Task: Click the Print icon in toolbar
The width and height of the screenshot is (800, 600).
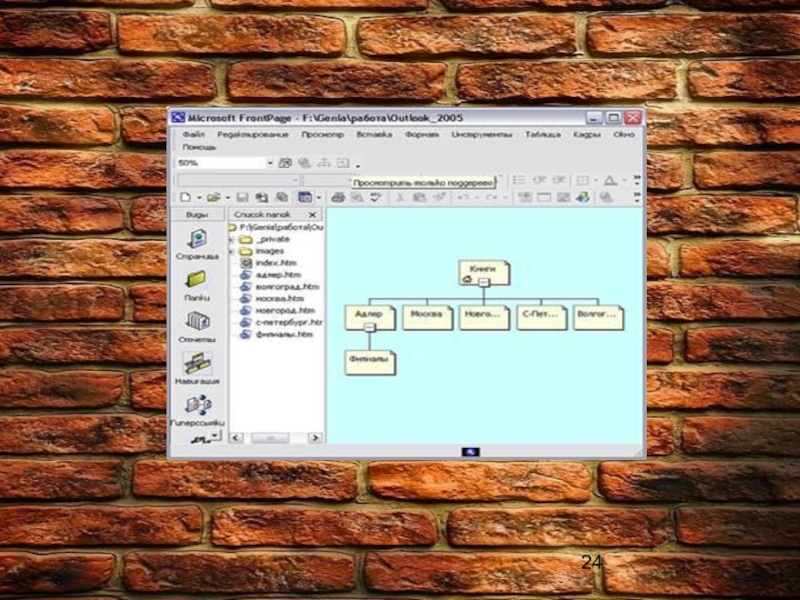Action: (x=337, y=197)
